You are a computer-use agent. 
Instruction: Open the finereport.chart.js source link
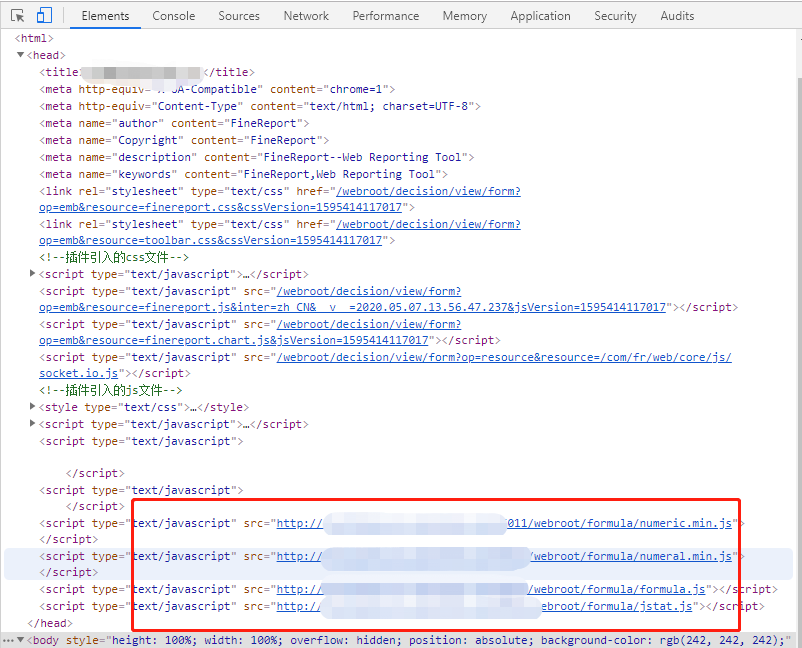click(250, 332)
